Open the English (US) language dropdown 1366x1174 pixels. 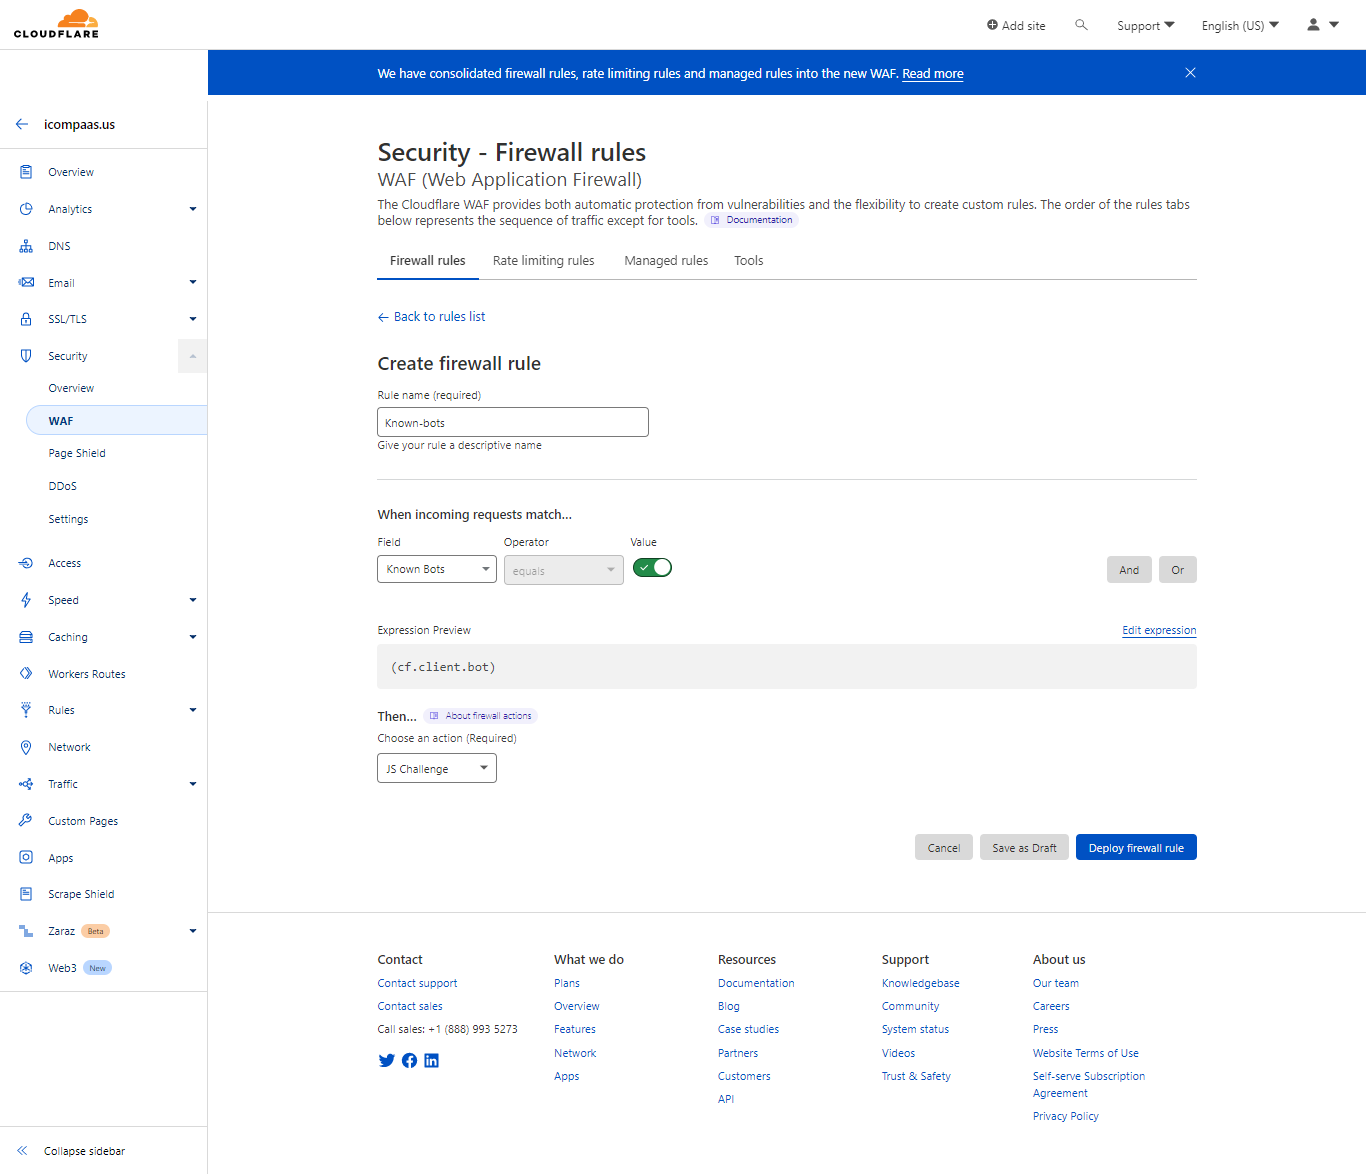[1240, 25]
